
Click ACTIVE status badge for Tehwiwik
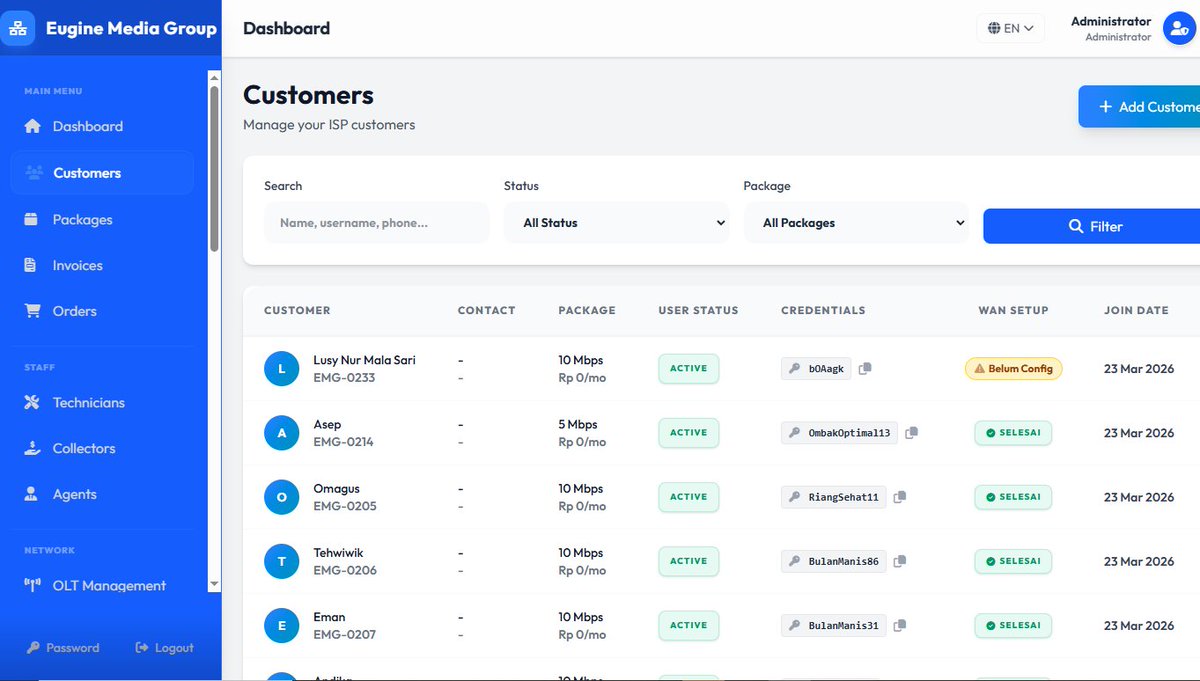(x=688, y=561)
